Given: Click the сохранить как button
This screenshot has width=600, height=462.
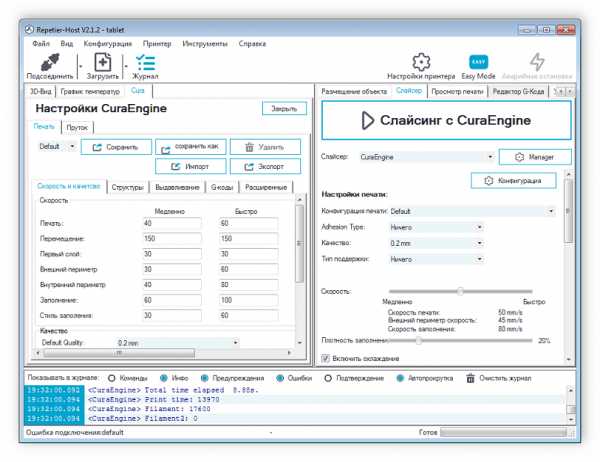Looking at the screenshot, I should (x=191, y=147).
